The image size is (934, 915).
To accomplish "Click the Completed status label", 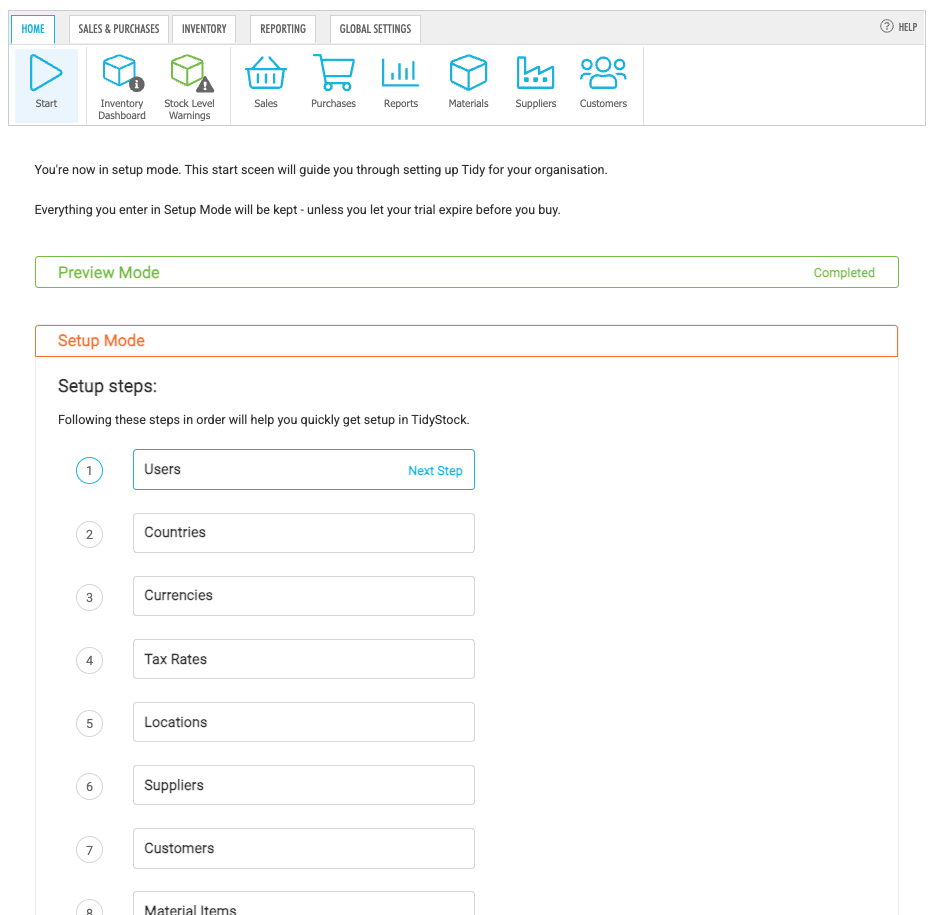I will click(844, 273).
